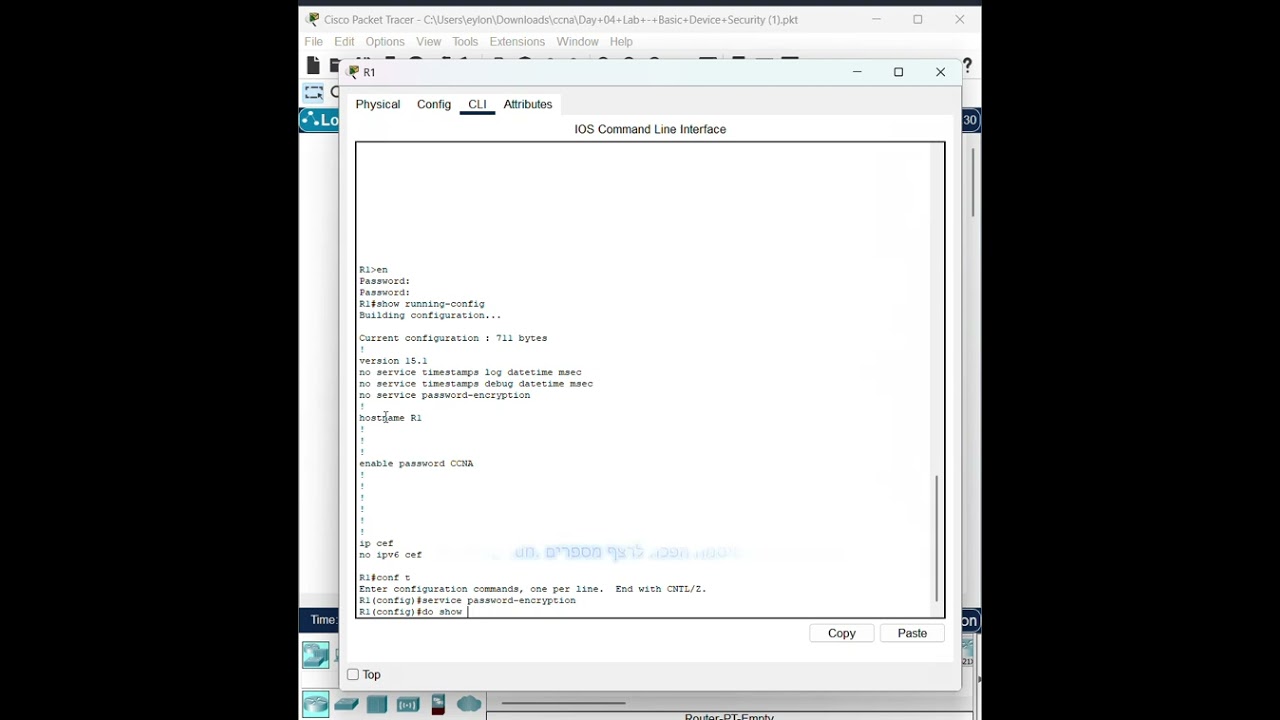Viewport: 1280px width, 720px height.
Task: Choose the Security subcategory icon
Action: point(438,705)
